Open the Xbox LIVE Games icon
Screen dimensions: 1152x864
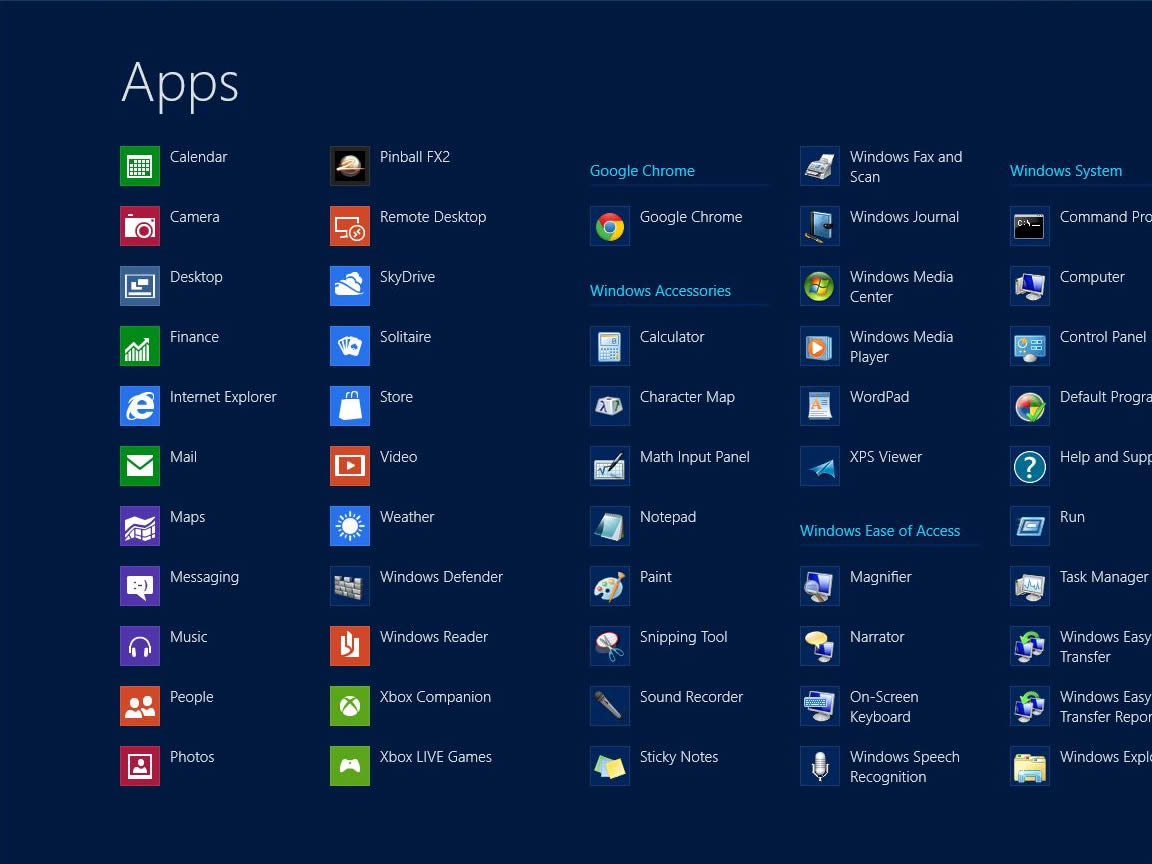350,766
